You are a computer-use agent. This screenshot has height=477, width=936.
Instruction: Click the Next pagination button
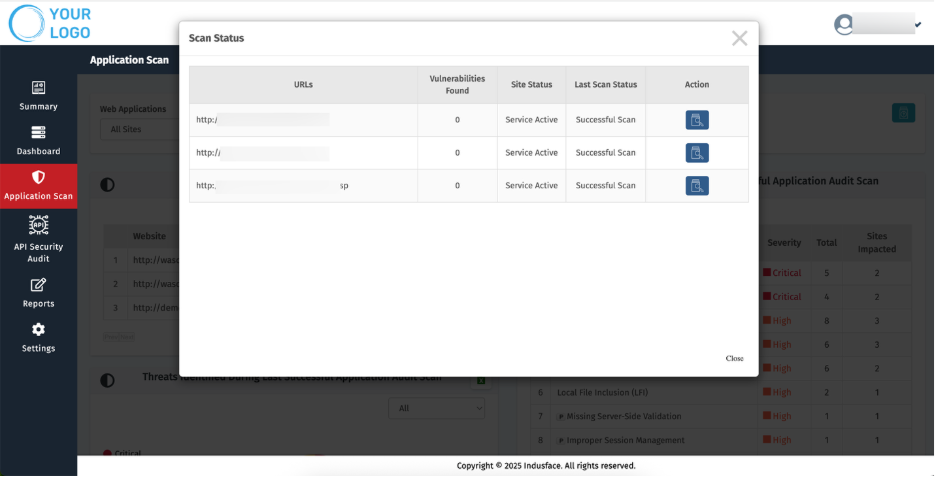[127, 337]
